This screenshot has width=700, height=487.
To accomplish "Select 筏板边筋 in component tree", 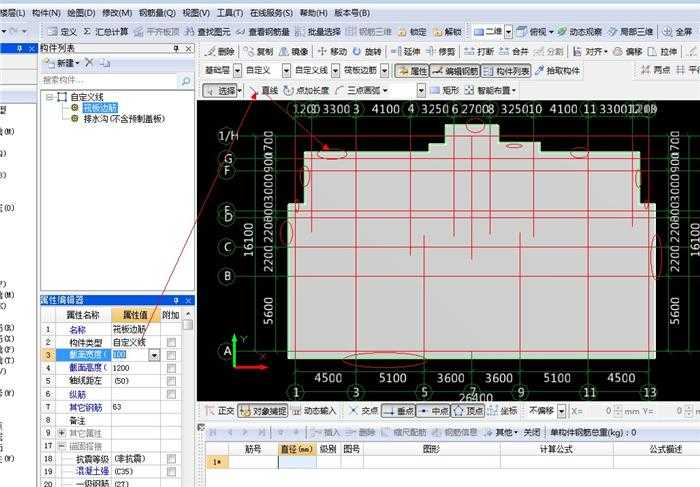I will pos(100,108).
